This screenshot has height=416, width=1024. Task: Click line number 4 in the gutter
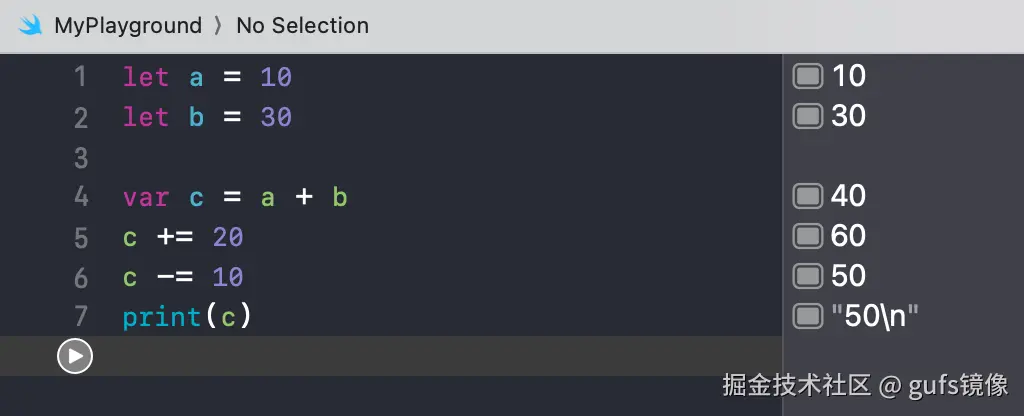pyautogui.click(x=80, y=197)
